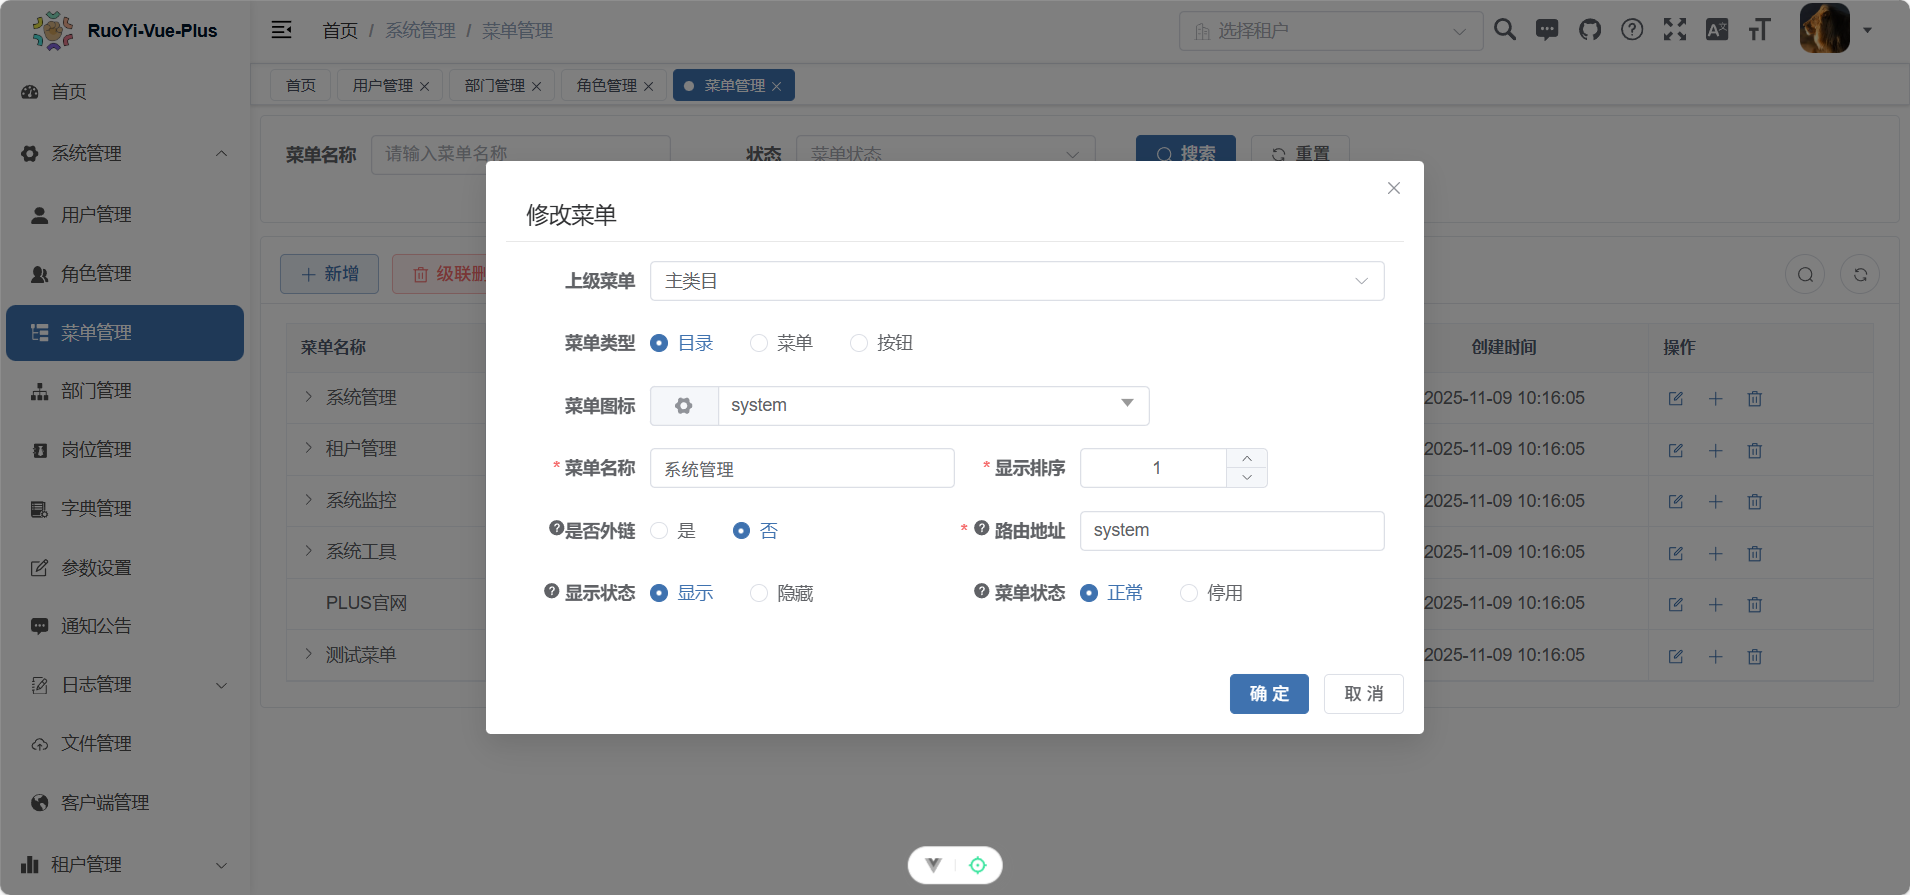Open the 选择租户 tenant dropdown
The width and height of the screenshot is (1910, 895).
click(1330, 31)
